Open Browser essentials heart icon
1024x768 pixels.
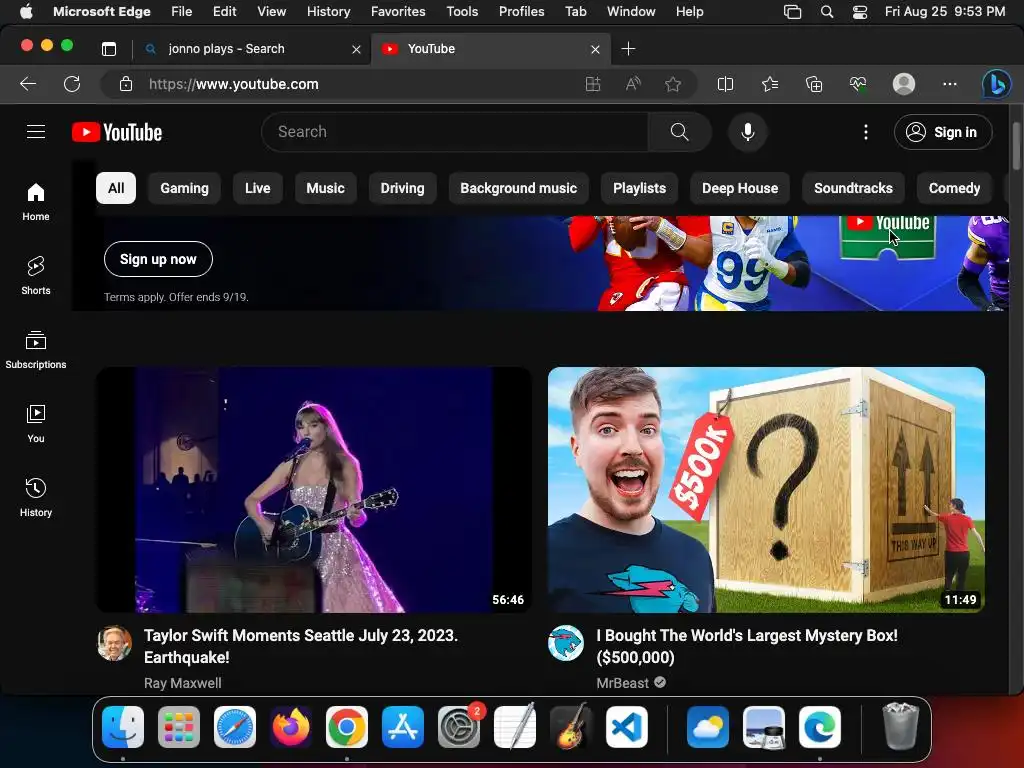pyautogui.click(x=857, y=84)
